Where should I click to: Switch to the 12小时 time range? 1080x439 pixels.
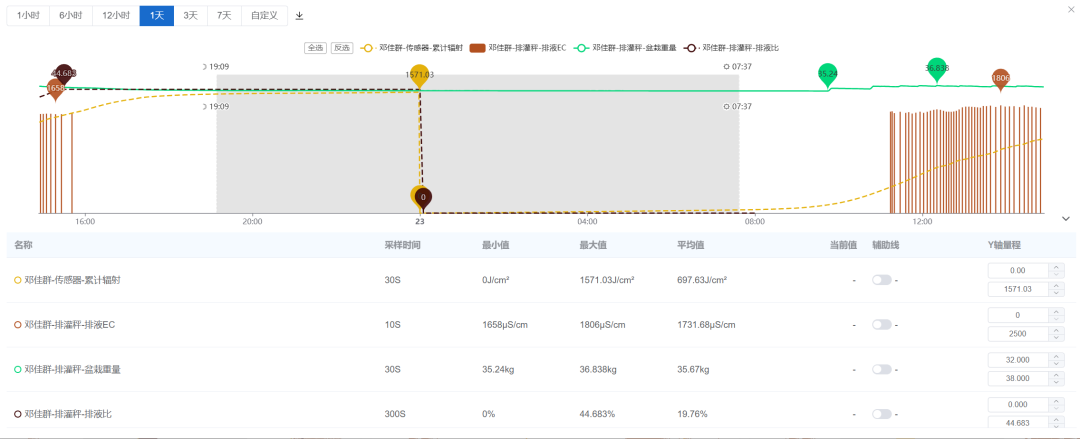[x=116, y=16]
